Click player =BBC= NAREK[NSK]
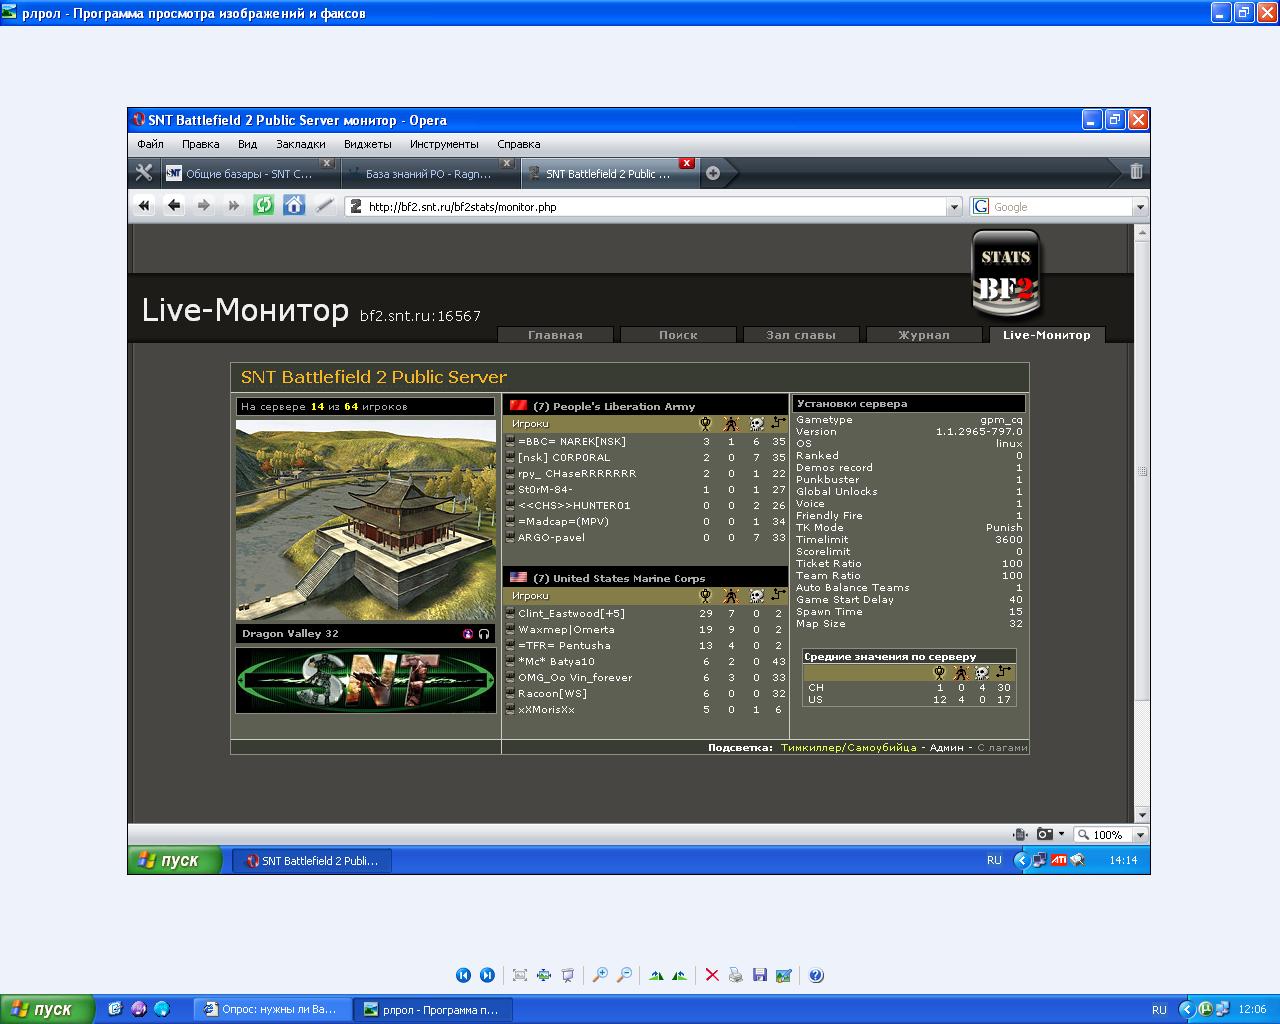The width and height of the screenshot is (1280, 1024). [x=572, y=441]
